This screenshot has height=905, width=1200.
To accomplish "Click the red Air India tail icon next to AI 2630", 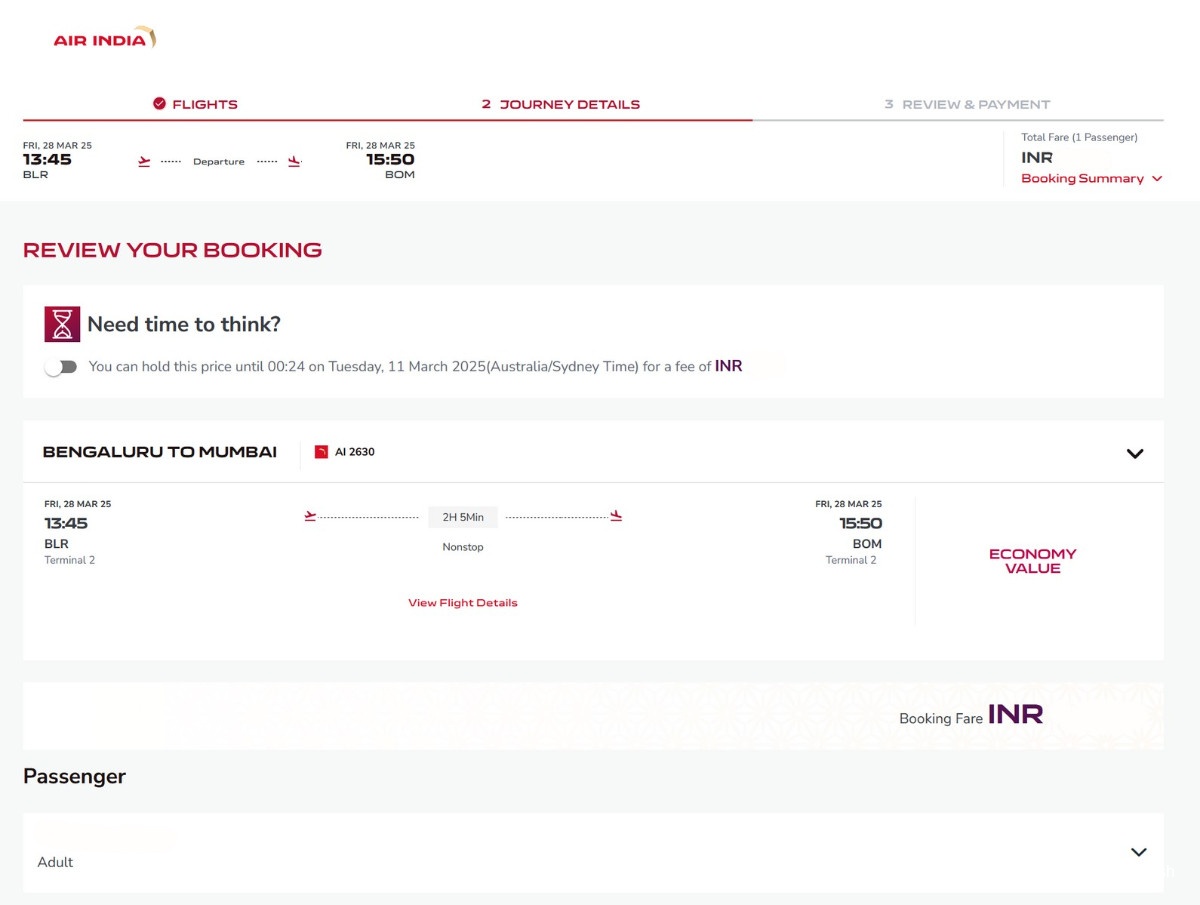I will (x=321, y=452).
